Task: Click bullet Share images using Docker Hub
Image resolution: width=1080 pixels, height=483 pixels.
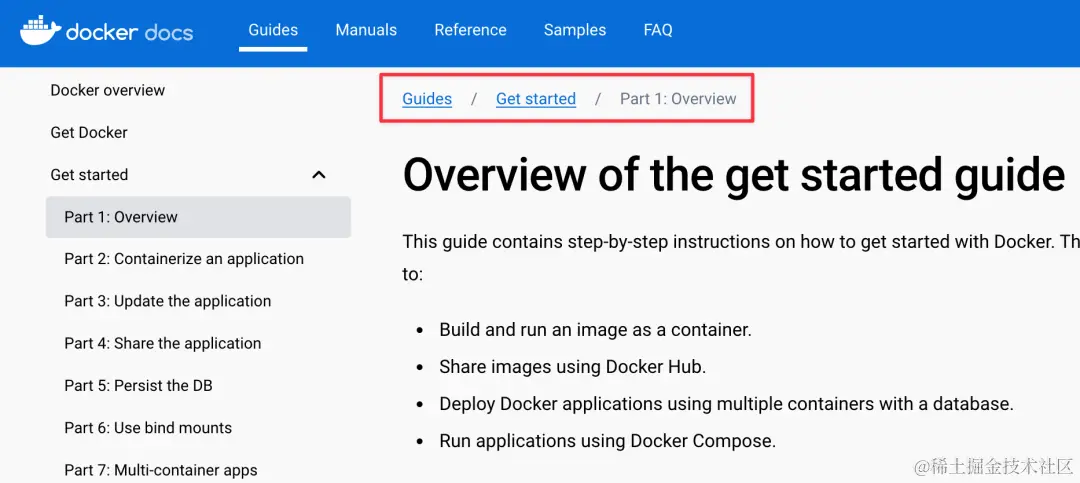Action: [572, 367]
